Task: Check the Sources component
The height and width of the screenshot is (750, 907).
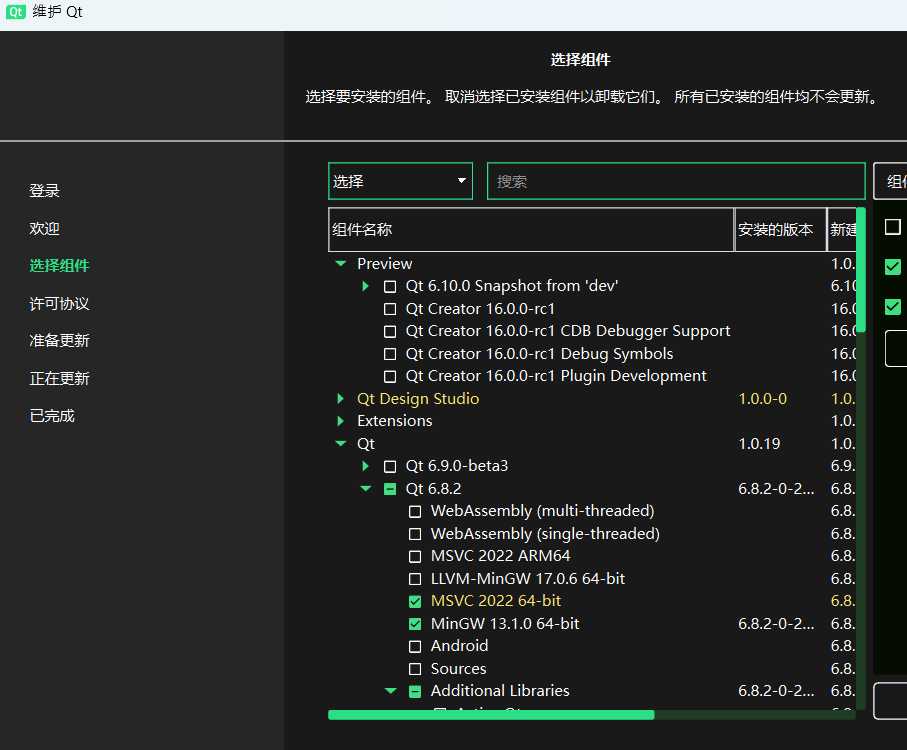Action: (415, 669)
